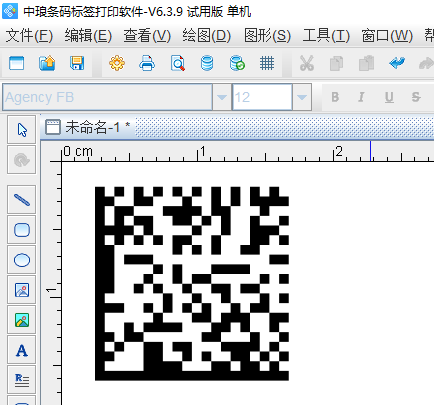Screen dimensions: 434x405
Task: Open print preview
Action: 177,63
